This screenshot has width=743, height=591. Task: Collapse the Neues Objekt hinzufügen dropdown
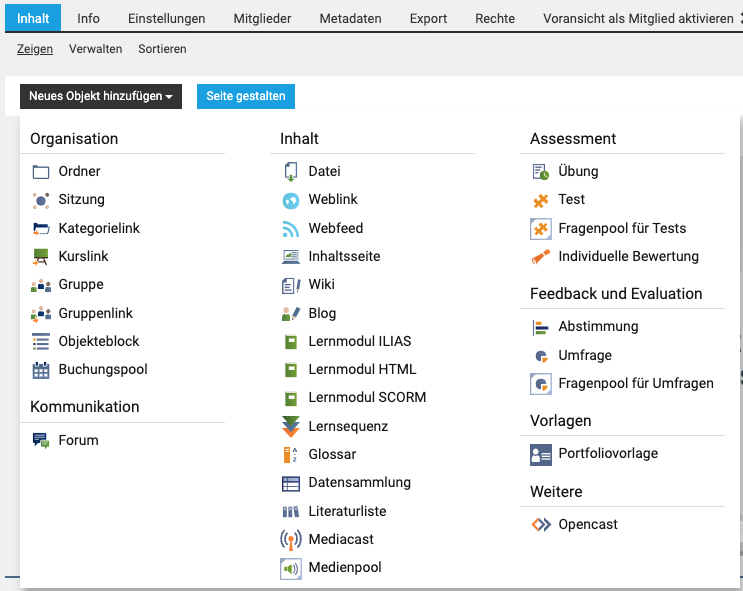[x=100, y=97]
